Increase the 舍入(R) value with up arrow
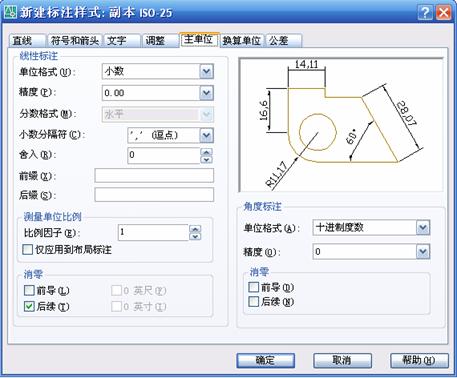457x378 pixels. 207,152
